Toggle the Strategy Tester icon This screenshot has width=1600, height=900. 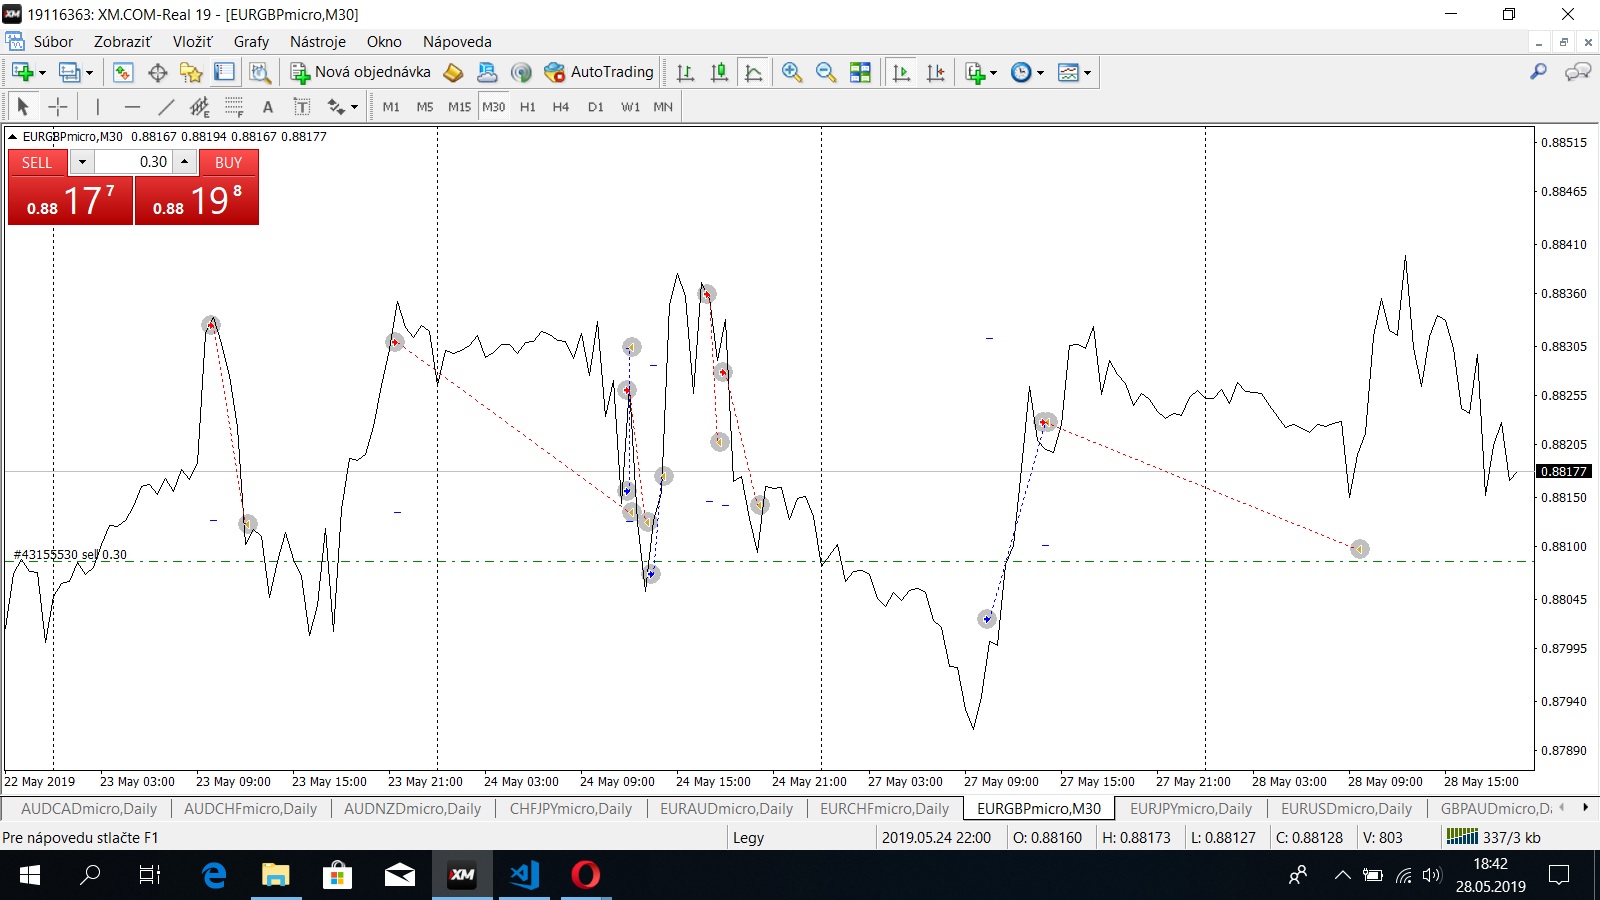[x=260, y=72]
